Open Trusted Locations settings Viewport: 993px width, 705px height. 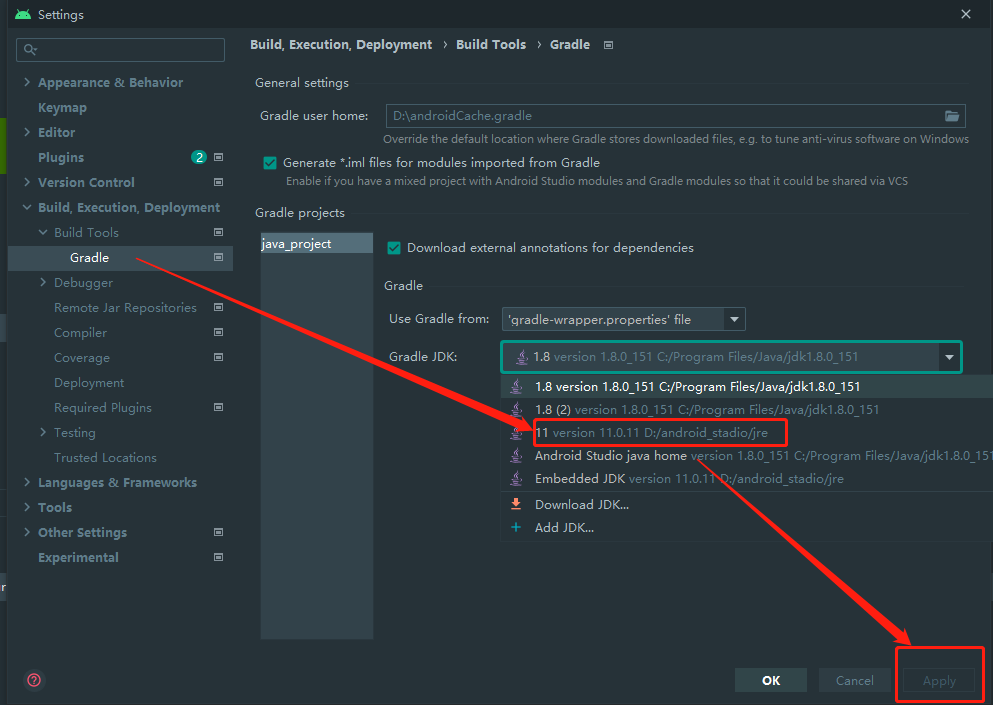coord(105,457)
